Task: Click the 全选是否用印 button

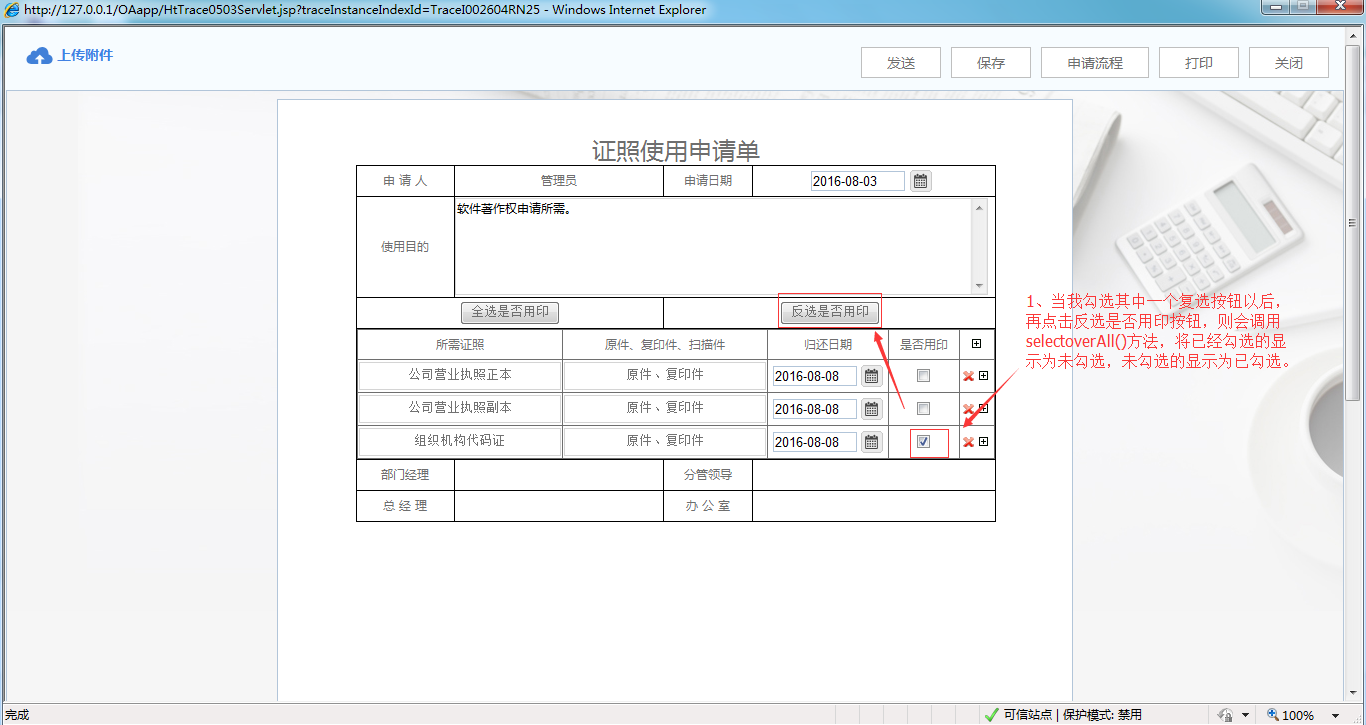Action: pyautogui.click(x=508, y=312)
